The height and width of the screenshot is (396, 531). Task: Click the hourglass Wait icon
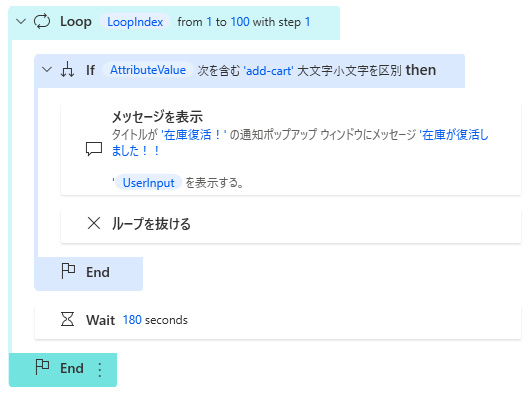point(67,319)
